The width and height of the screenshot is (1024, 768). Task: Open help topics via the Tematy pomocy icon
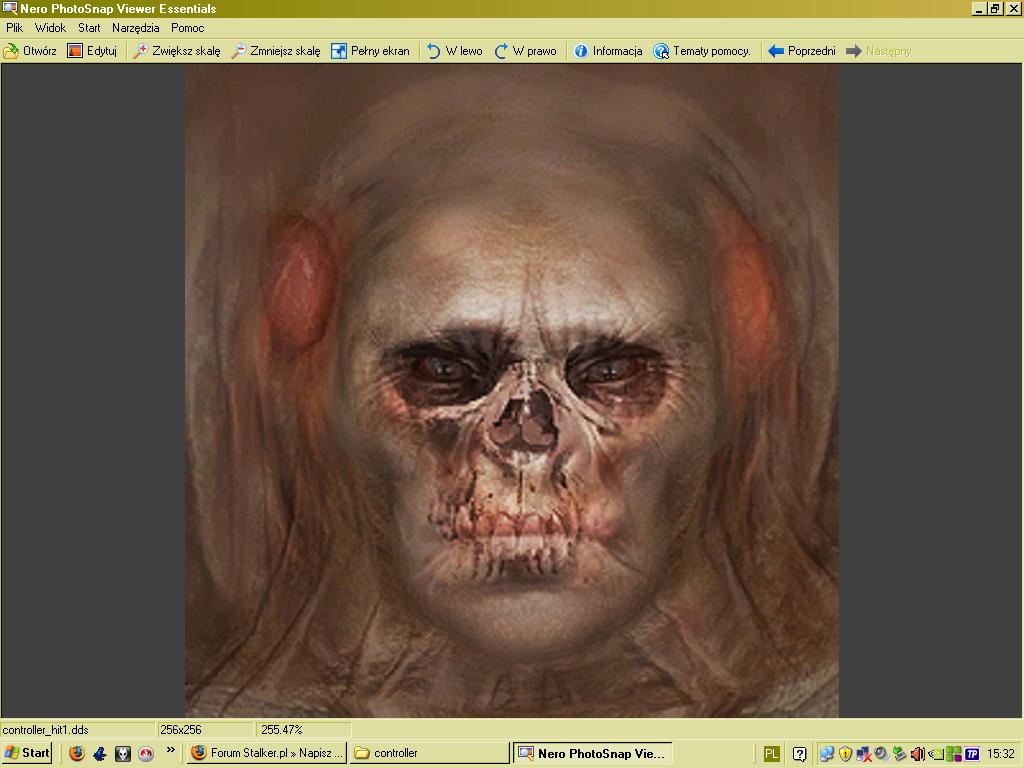661,51
